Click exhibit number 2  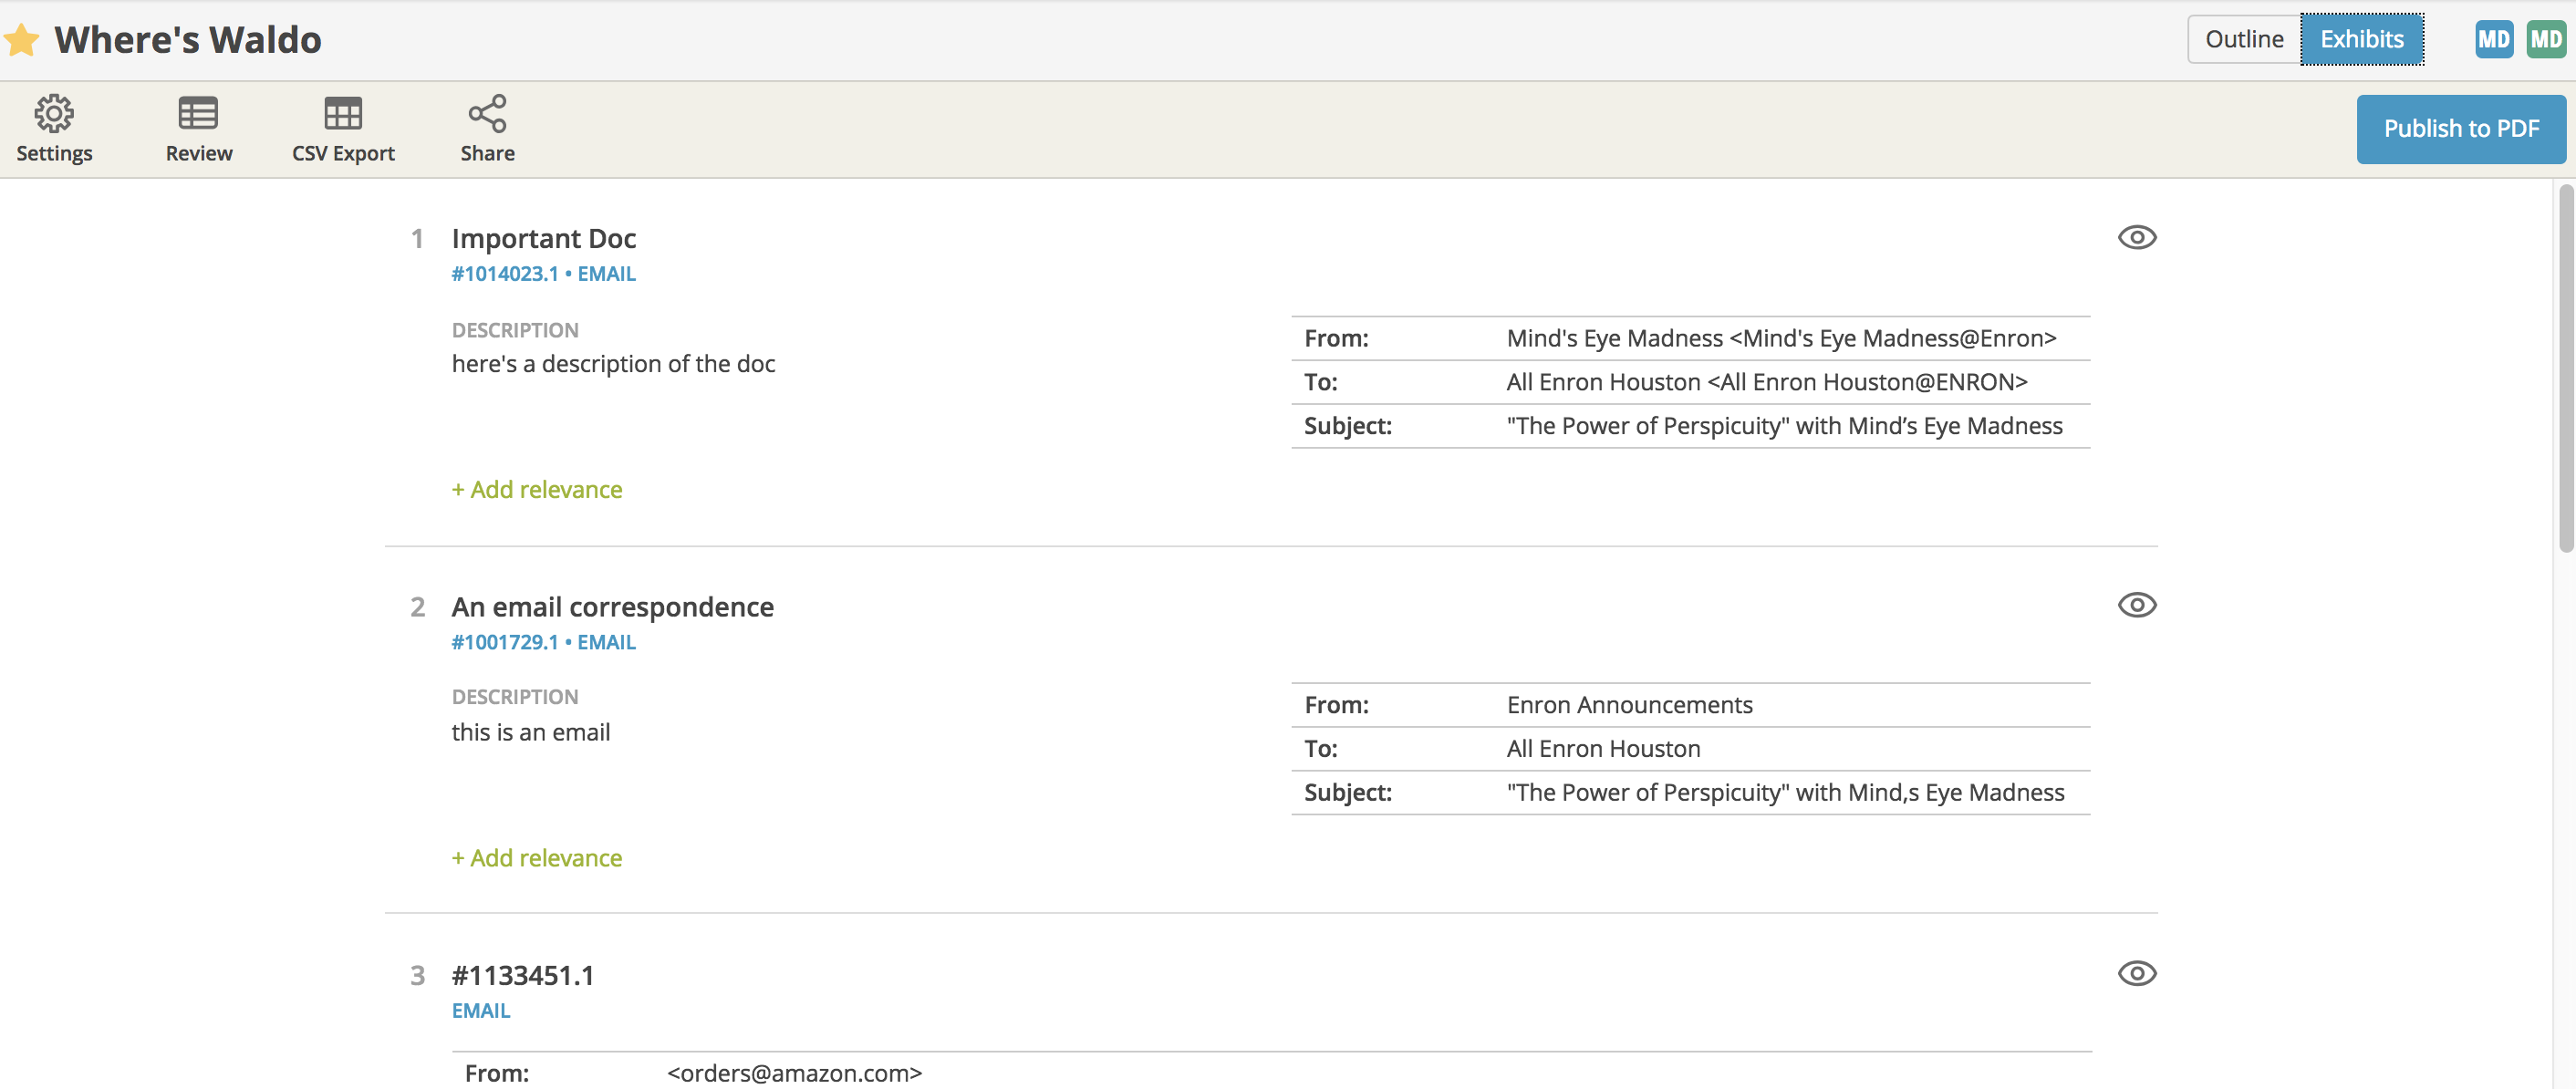click(417, 607)
